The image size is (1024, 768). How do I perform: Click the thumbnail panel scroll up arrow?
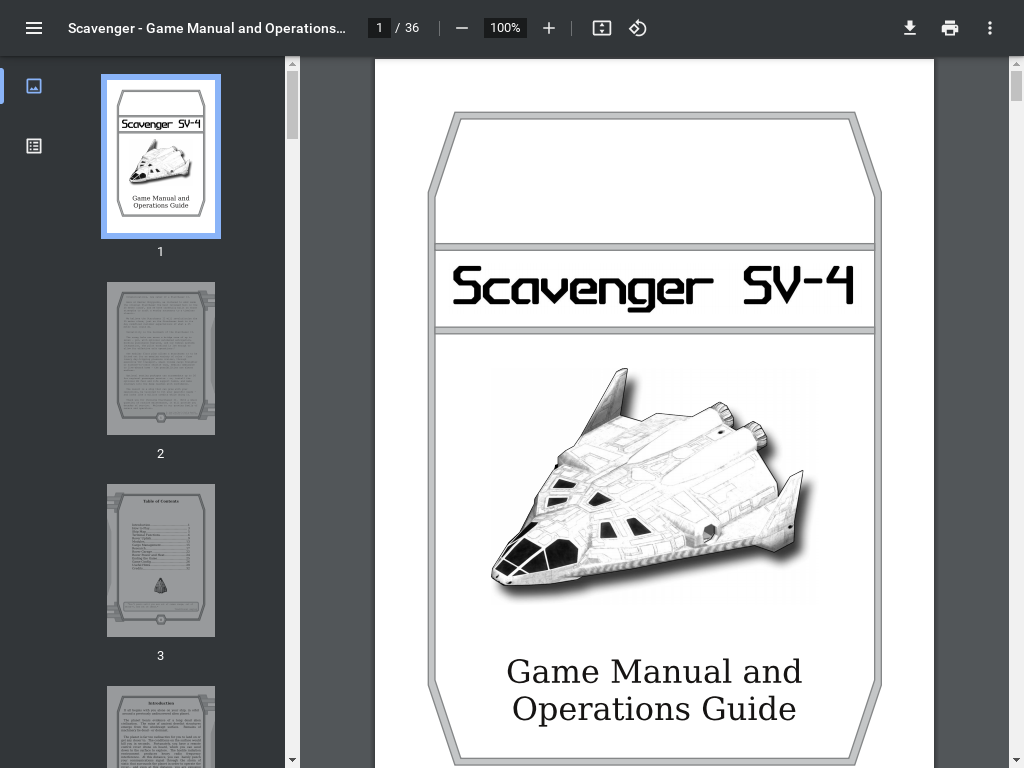coord(292,65)
